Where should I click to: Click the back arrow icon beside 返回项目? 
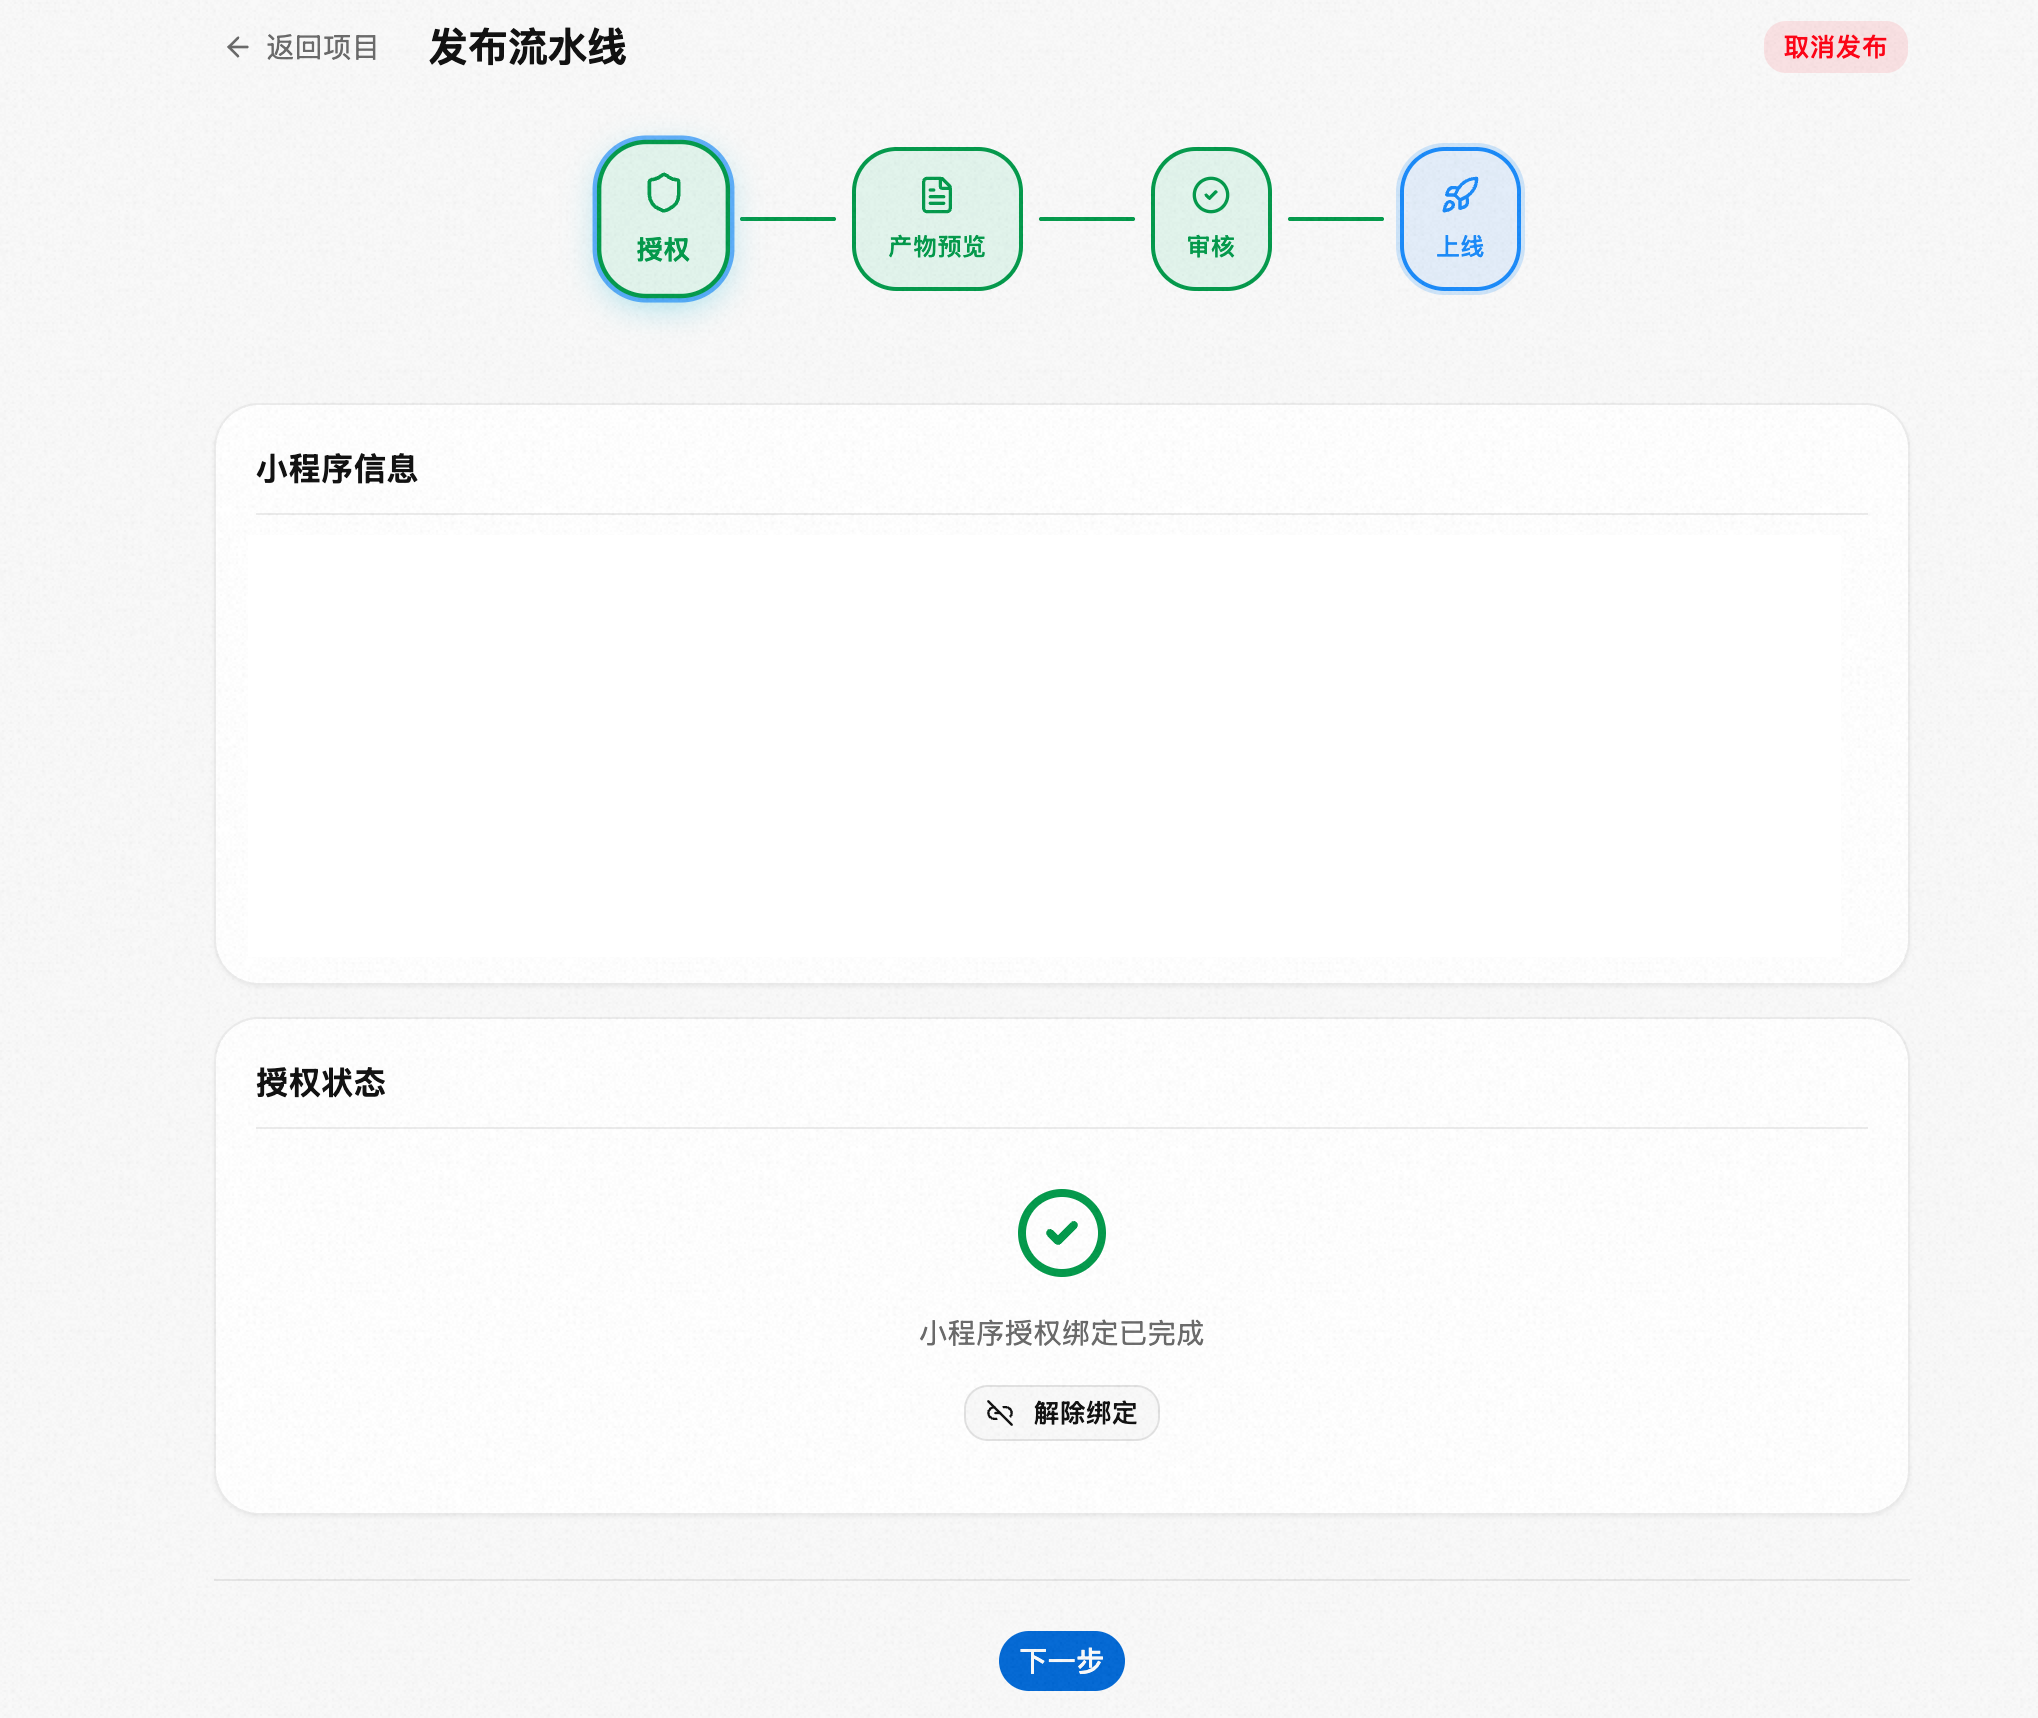point(237,47)
